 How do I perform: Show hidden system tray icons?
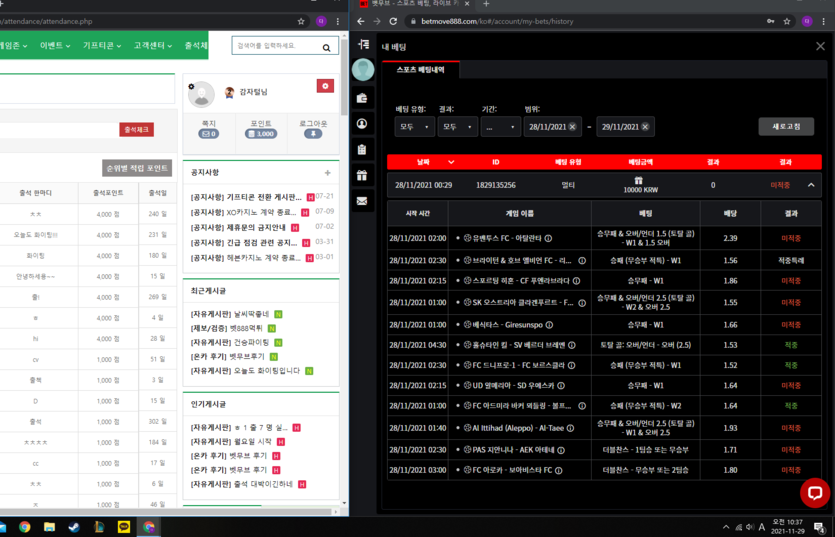[726, 527]
